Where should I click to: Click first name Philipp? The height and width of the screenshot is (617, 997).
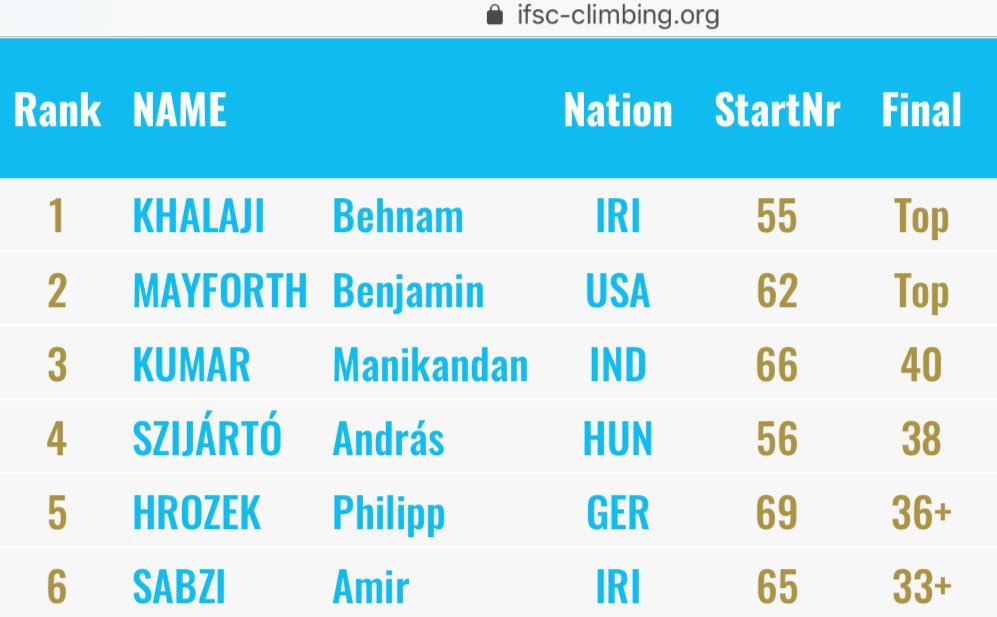click(388, 513)
